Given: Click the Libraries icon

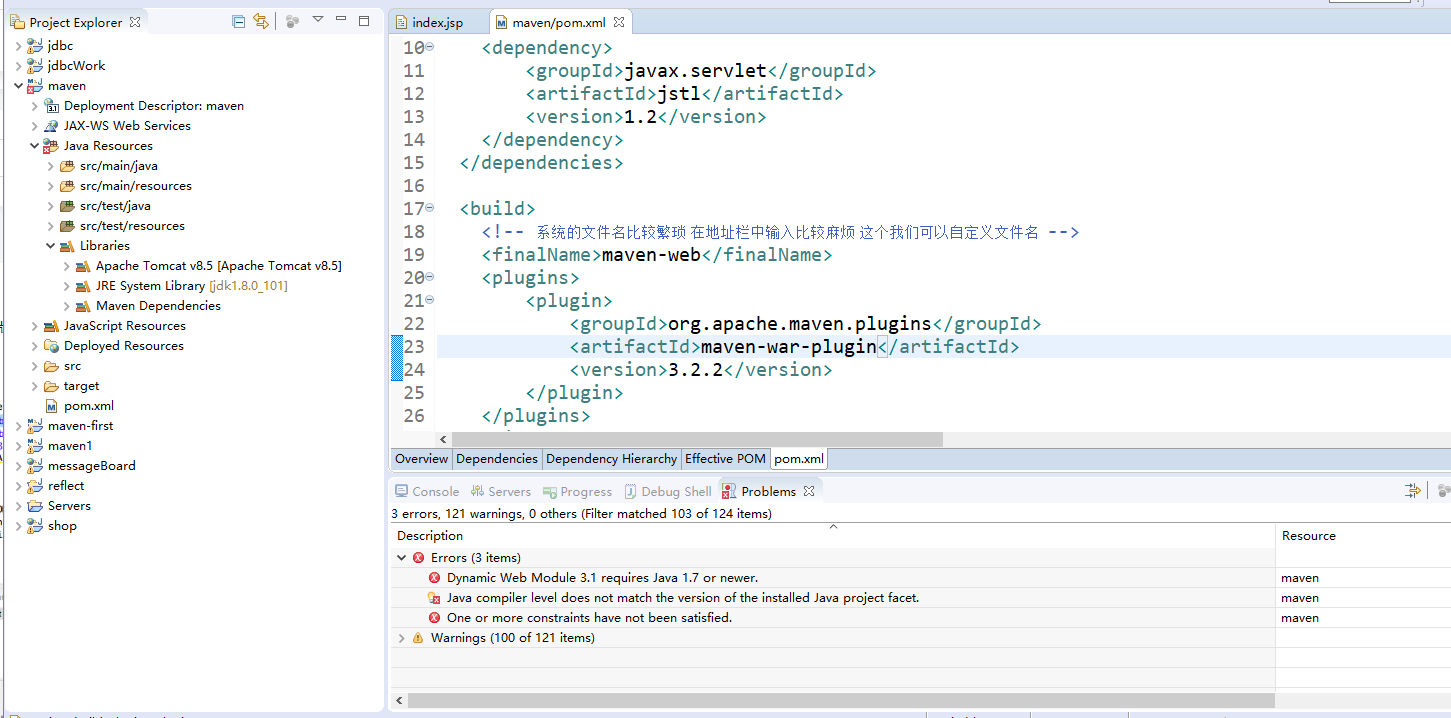Looking at the screenshot, I should coord(68,245).
